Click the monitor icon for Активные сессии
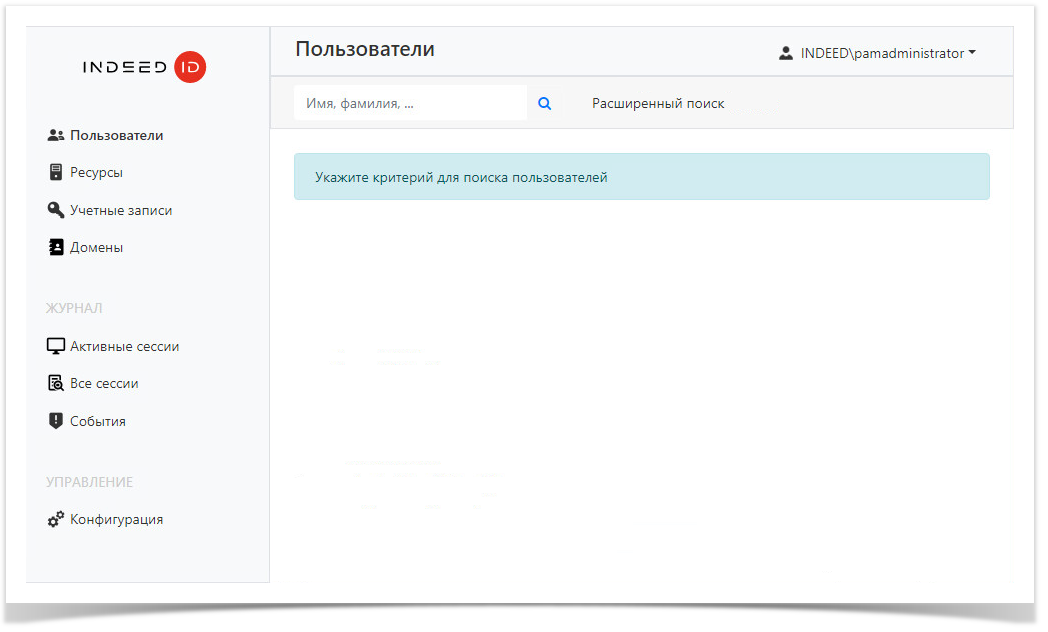1048x632 pixels. point(56,346)
